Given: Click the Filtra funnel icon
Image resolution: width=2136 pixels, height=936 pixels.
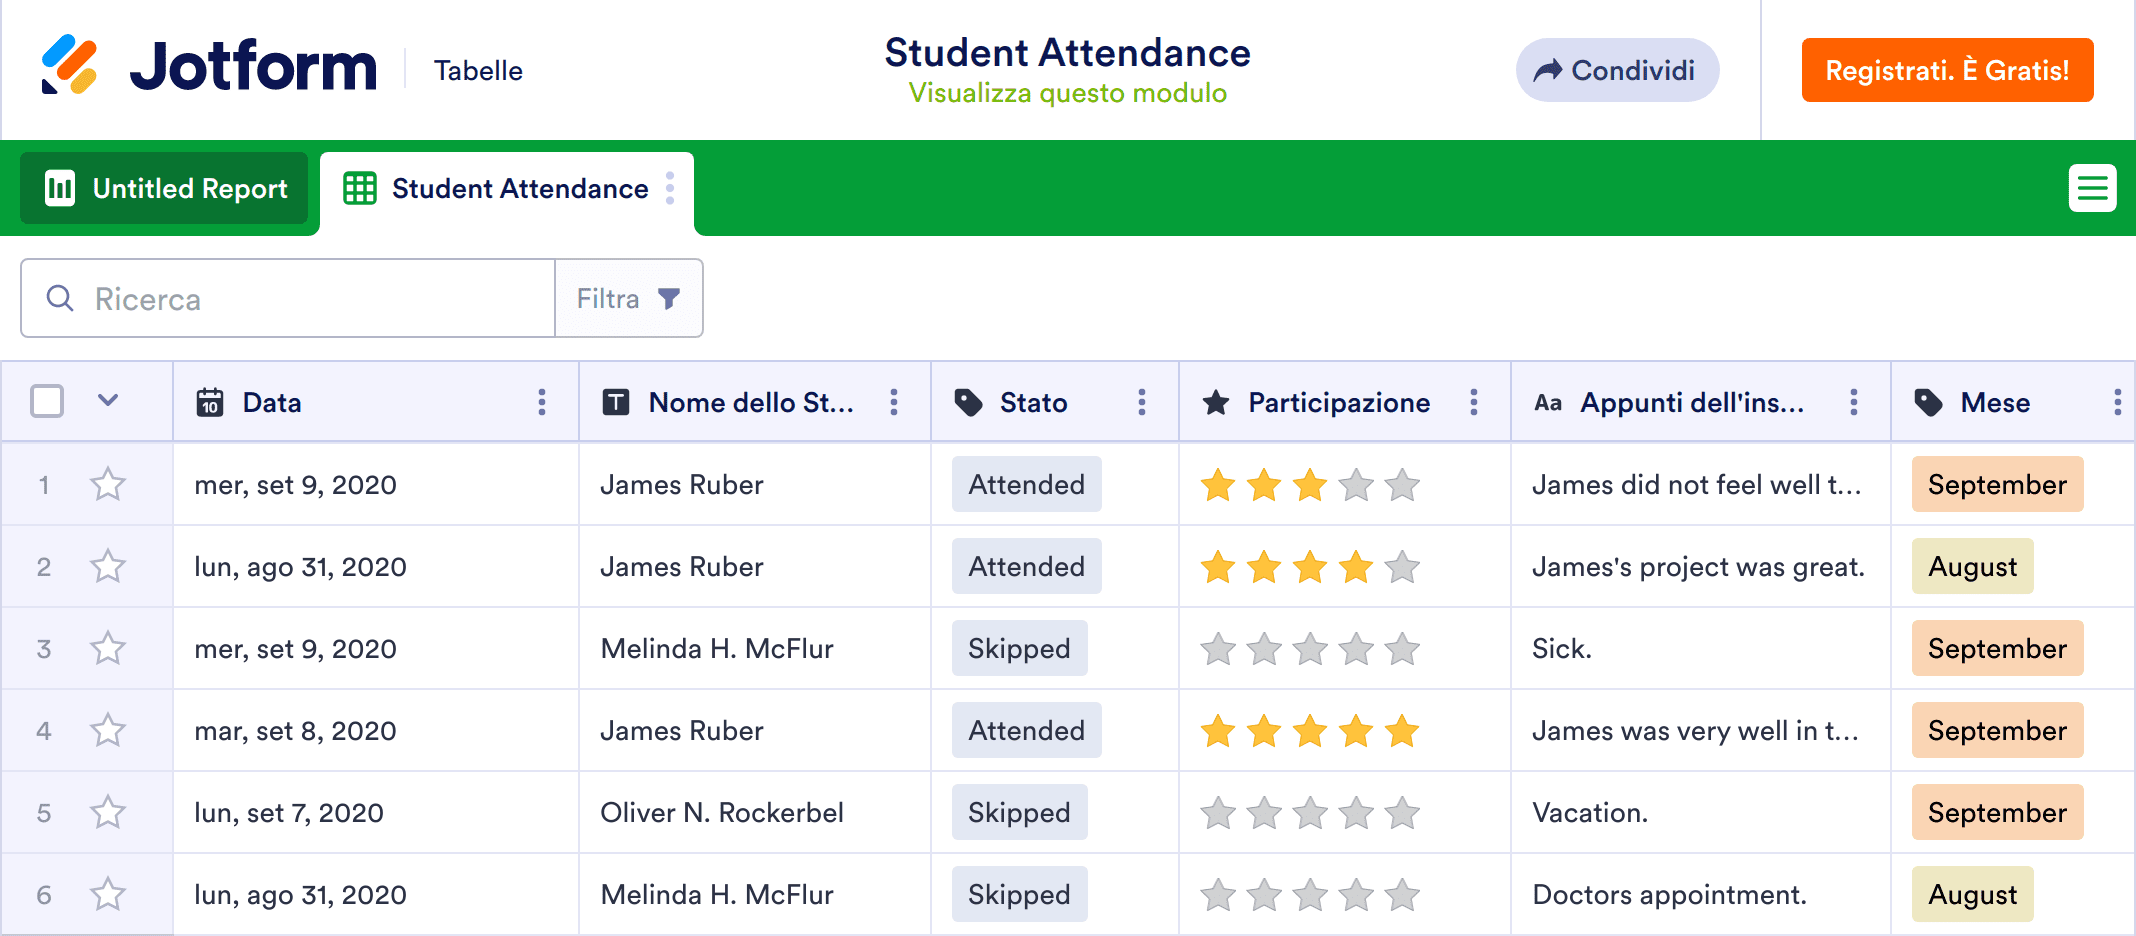Looking at the screenshot, I should tap(669, 298).
